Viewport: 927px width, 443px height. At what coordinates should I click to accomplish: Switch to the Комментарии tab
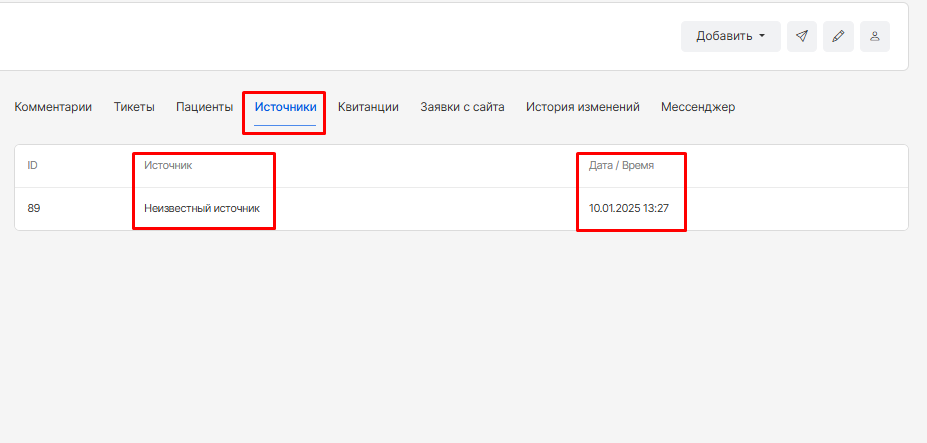tap(53, 107)
